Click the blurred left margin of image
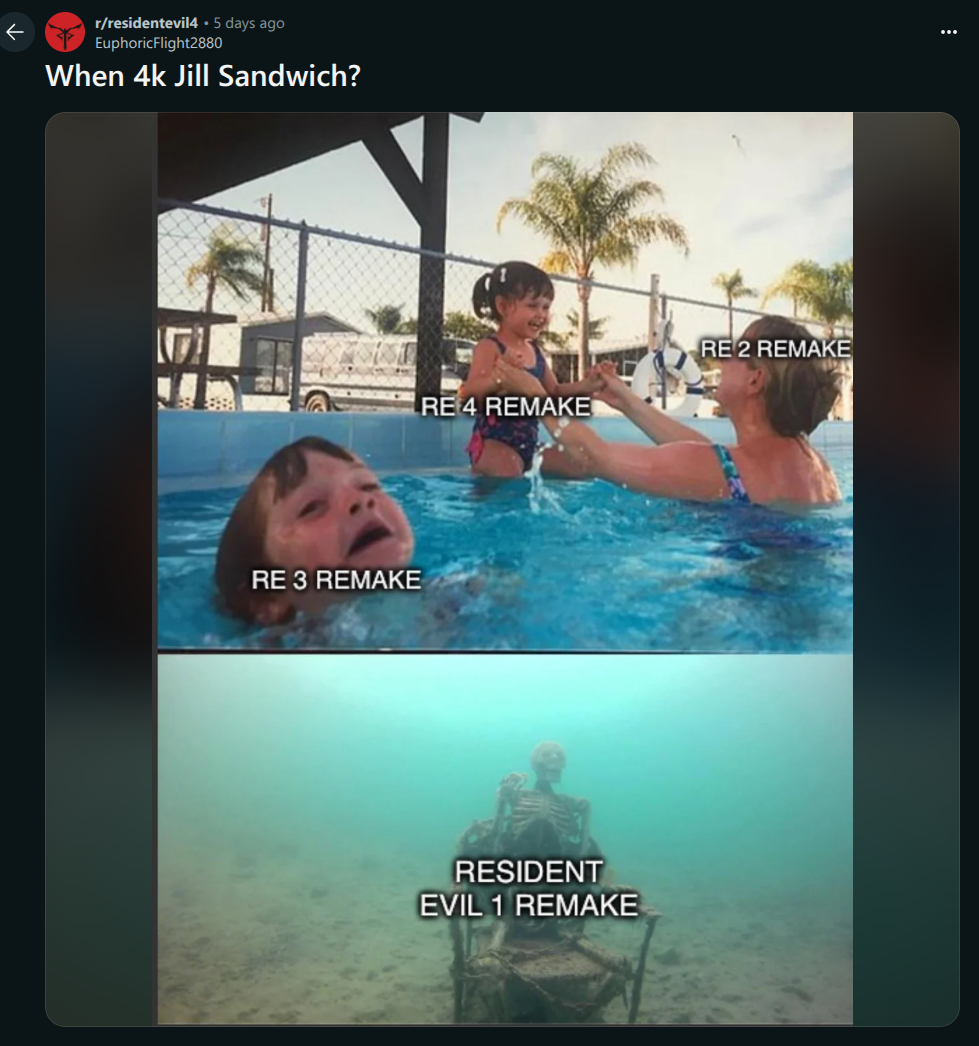 (101, 568)
